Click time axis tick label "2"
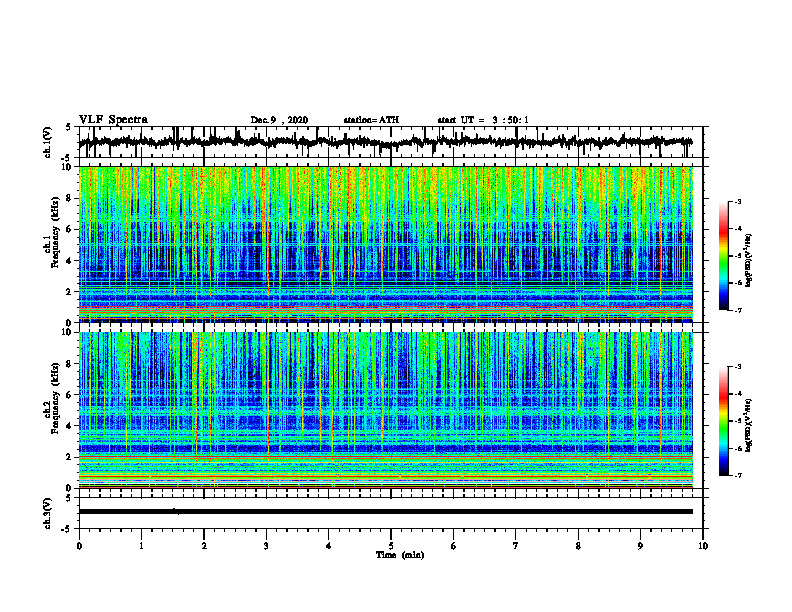This screenshot has width=792, height=612. point(204,546)
